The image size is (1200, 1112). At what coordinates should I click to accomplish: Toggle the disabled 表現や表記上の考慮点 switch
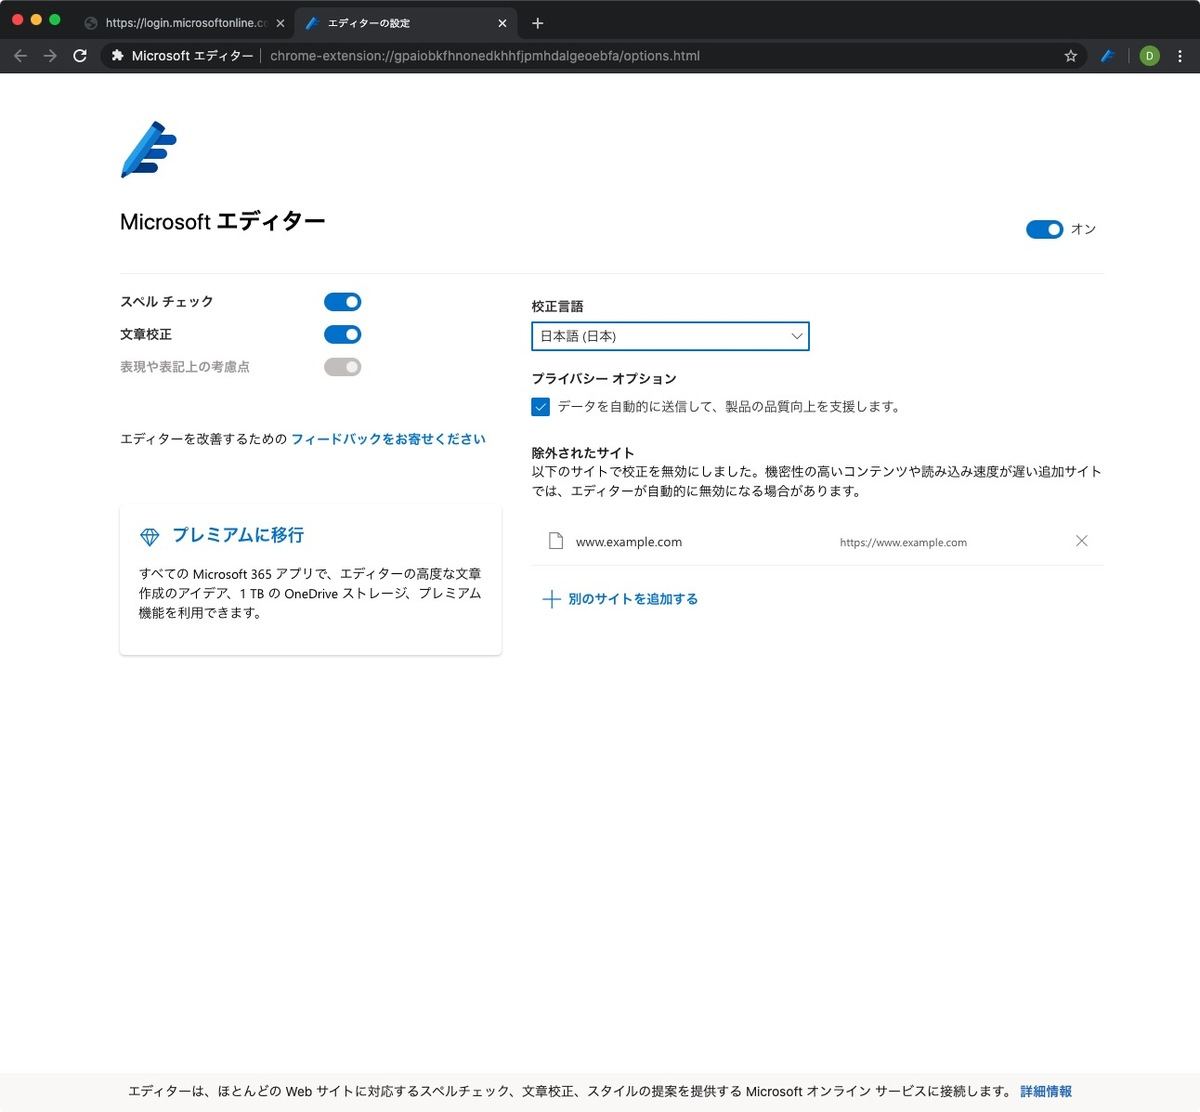coord(342,367)
